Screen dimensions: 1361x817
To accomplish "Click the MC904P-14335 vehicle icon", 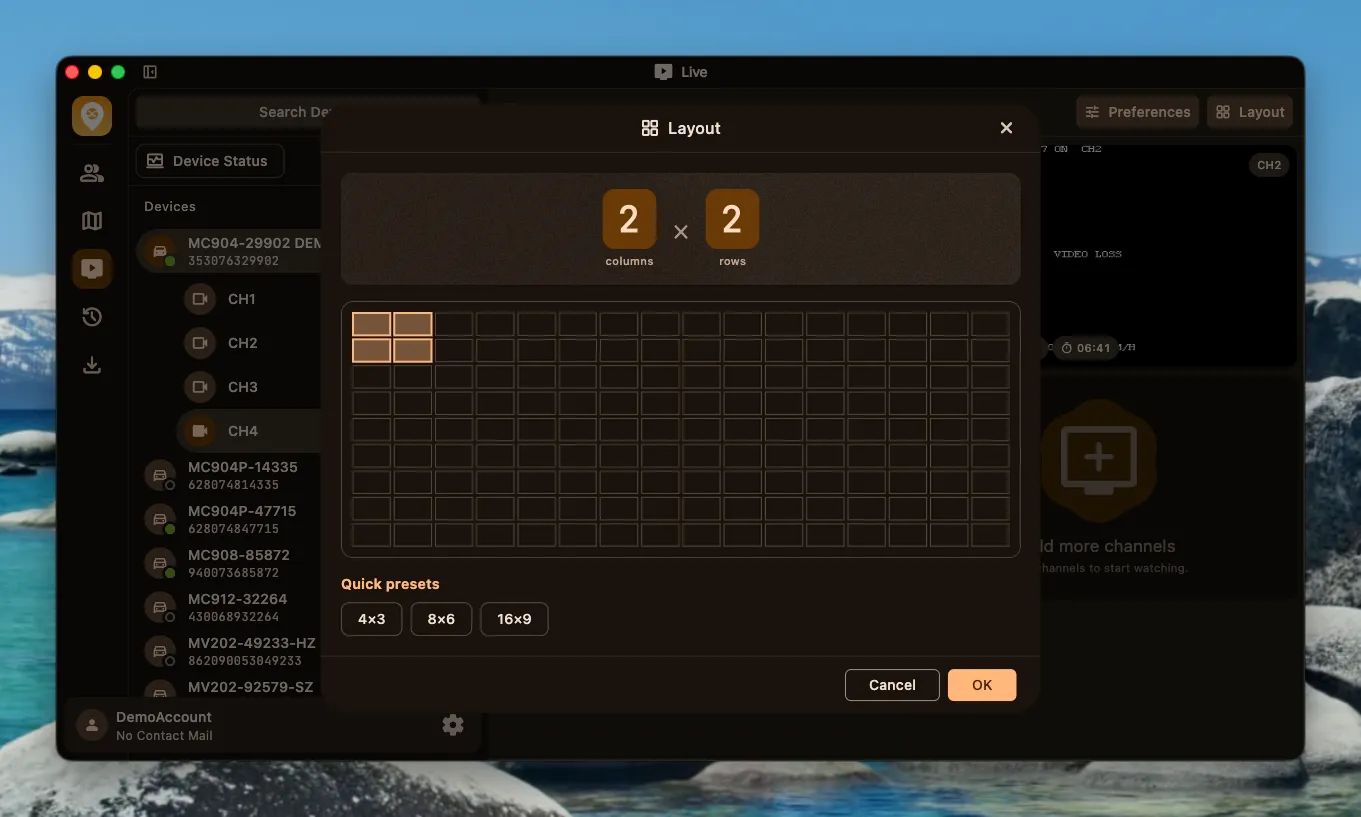I will coord(160,475).
